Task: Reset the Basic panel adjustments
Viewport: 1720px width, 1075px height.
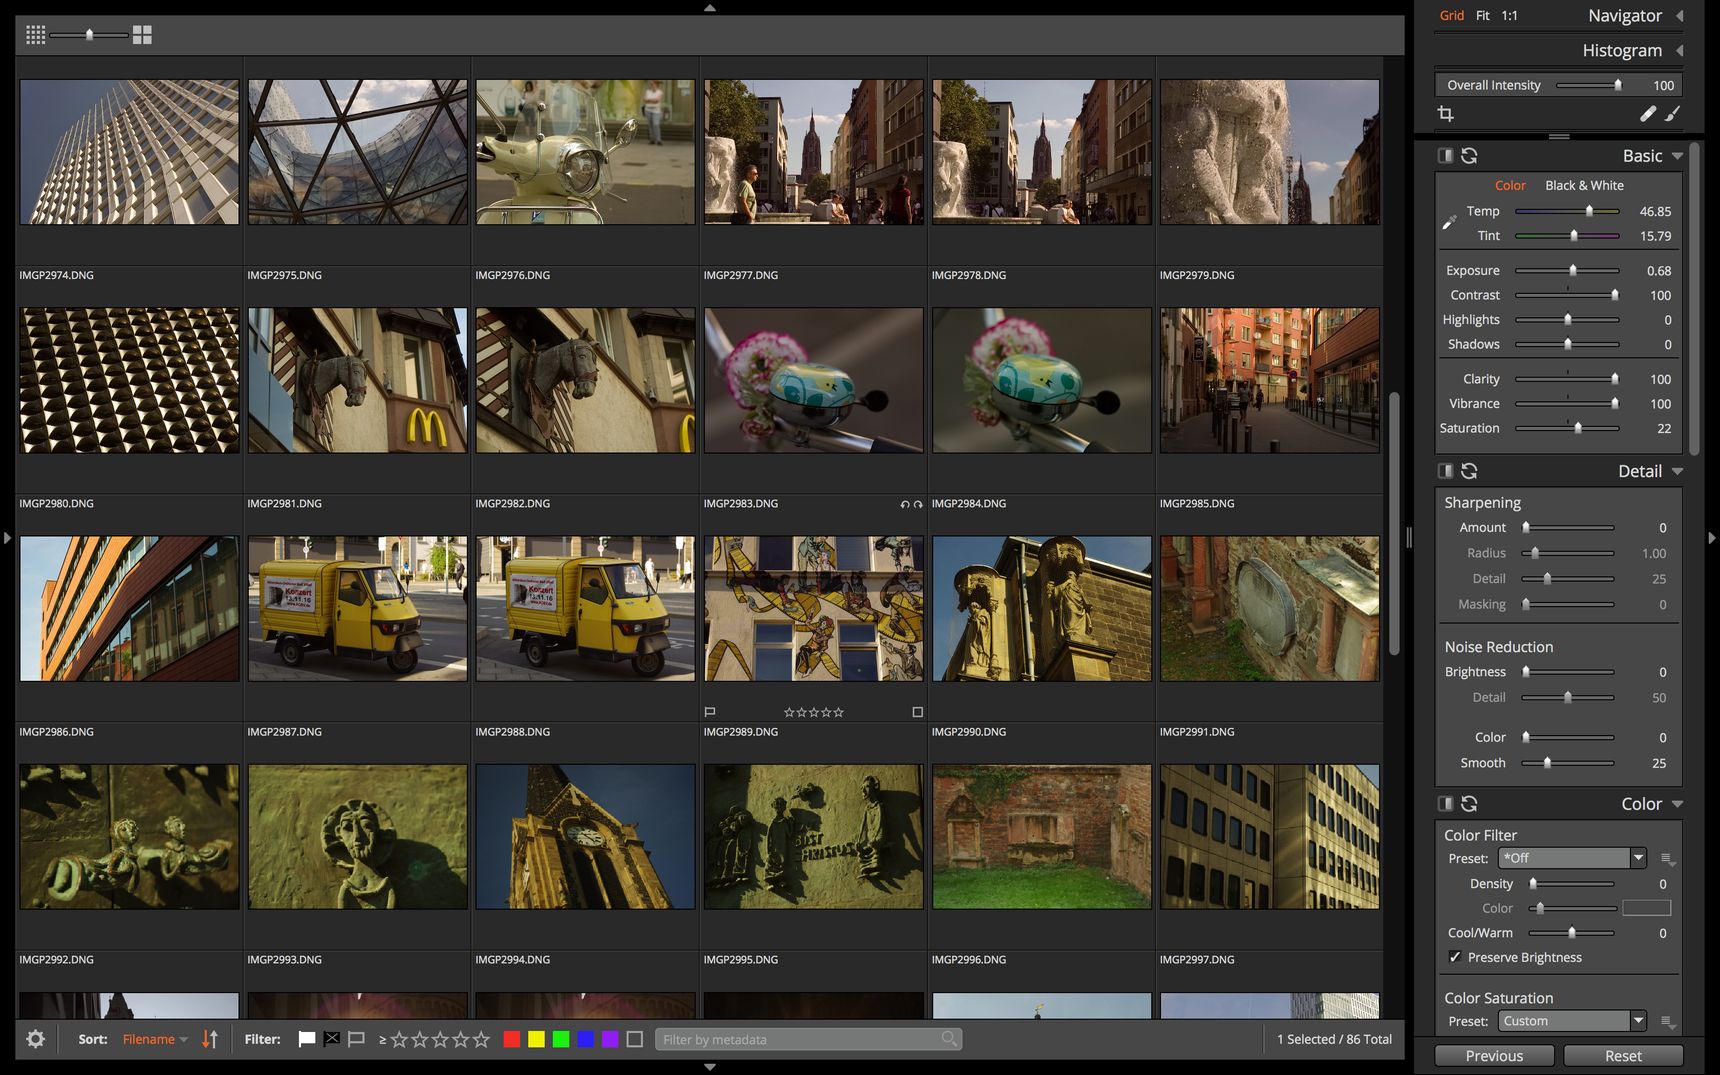Action: [1469, 156]
